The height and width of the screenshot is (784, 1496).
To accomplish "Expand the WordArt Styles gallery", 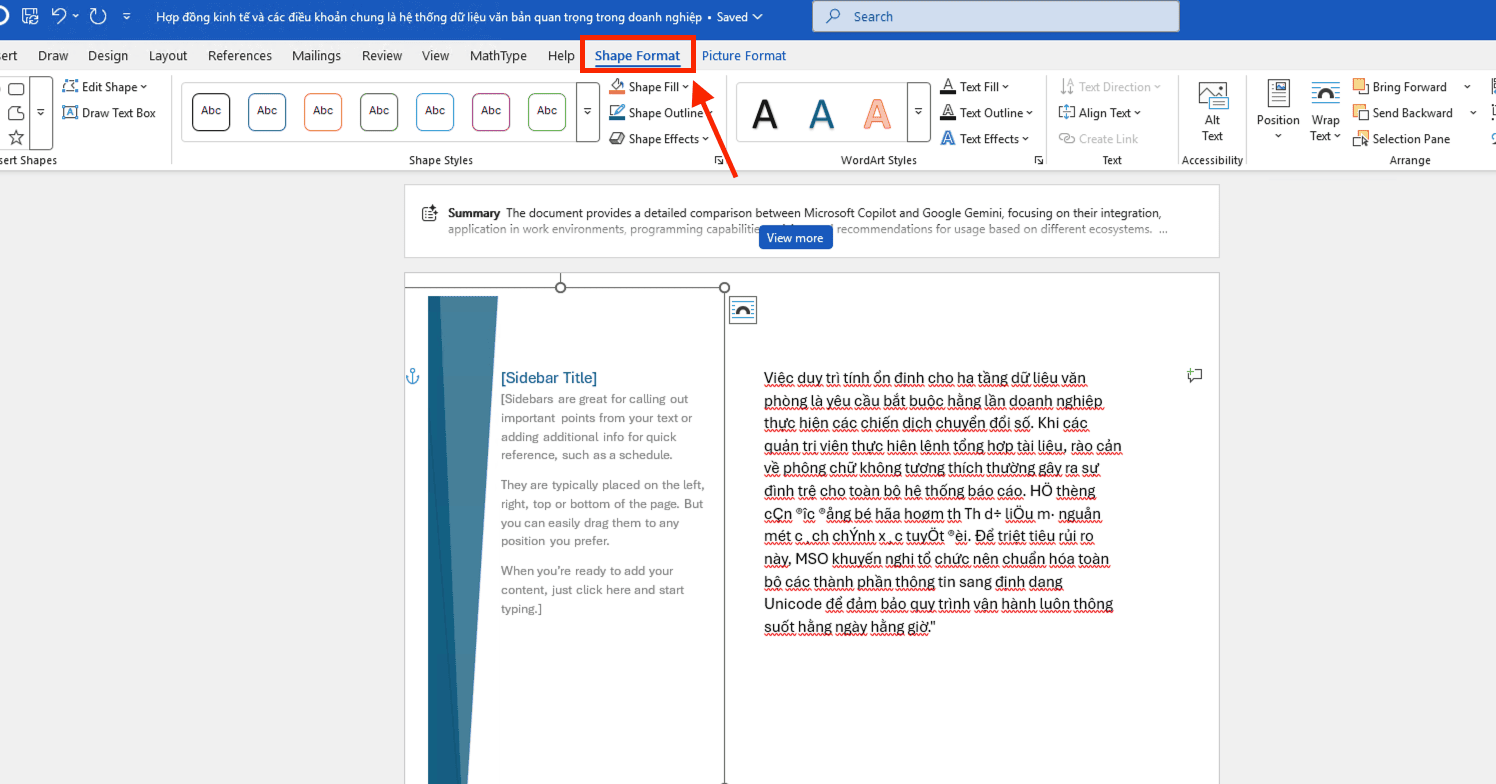I will (918, 112).
